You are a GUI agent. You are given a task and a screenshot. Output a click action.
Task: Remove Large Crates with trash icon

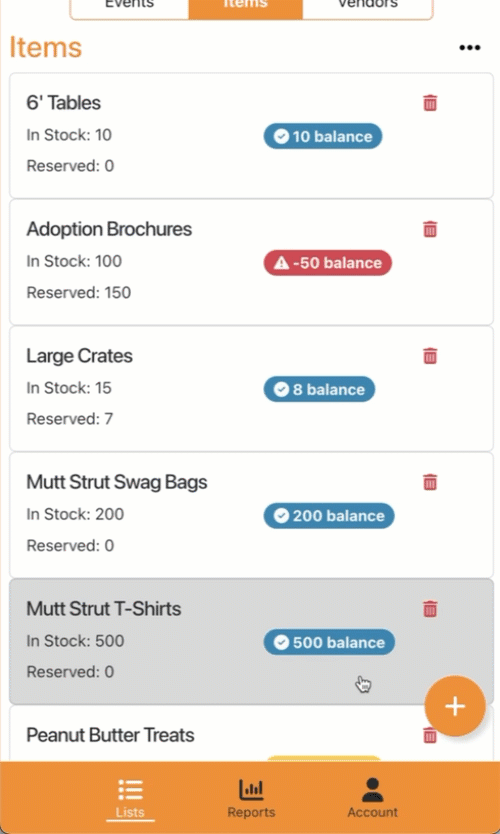[x=430, y=356]
